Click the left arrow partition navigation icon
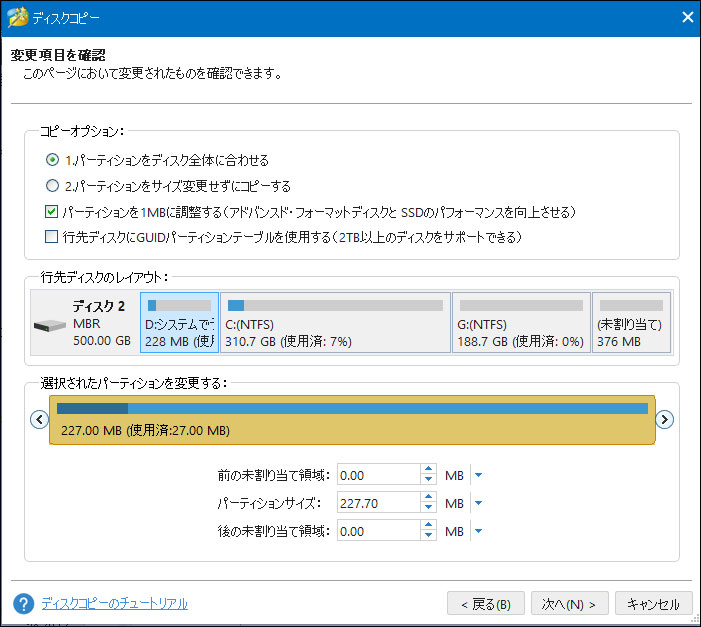This screenshot has width=701, height=627. pos(40,419)
